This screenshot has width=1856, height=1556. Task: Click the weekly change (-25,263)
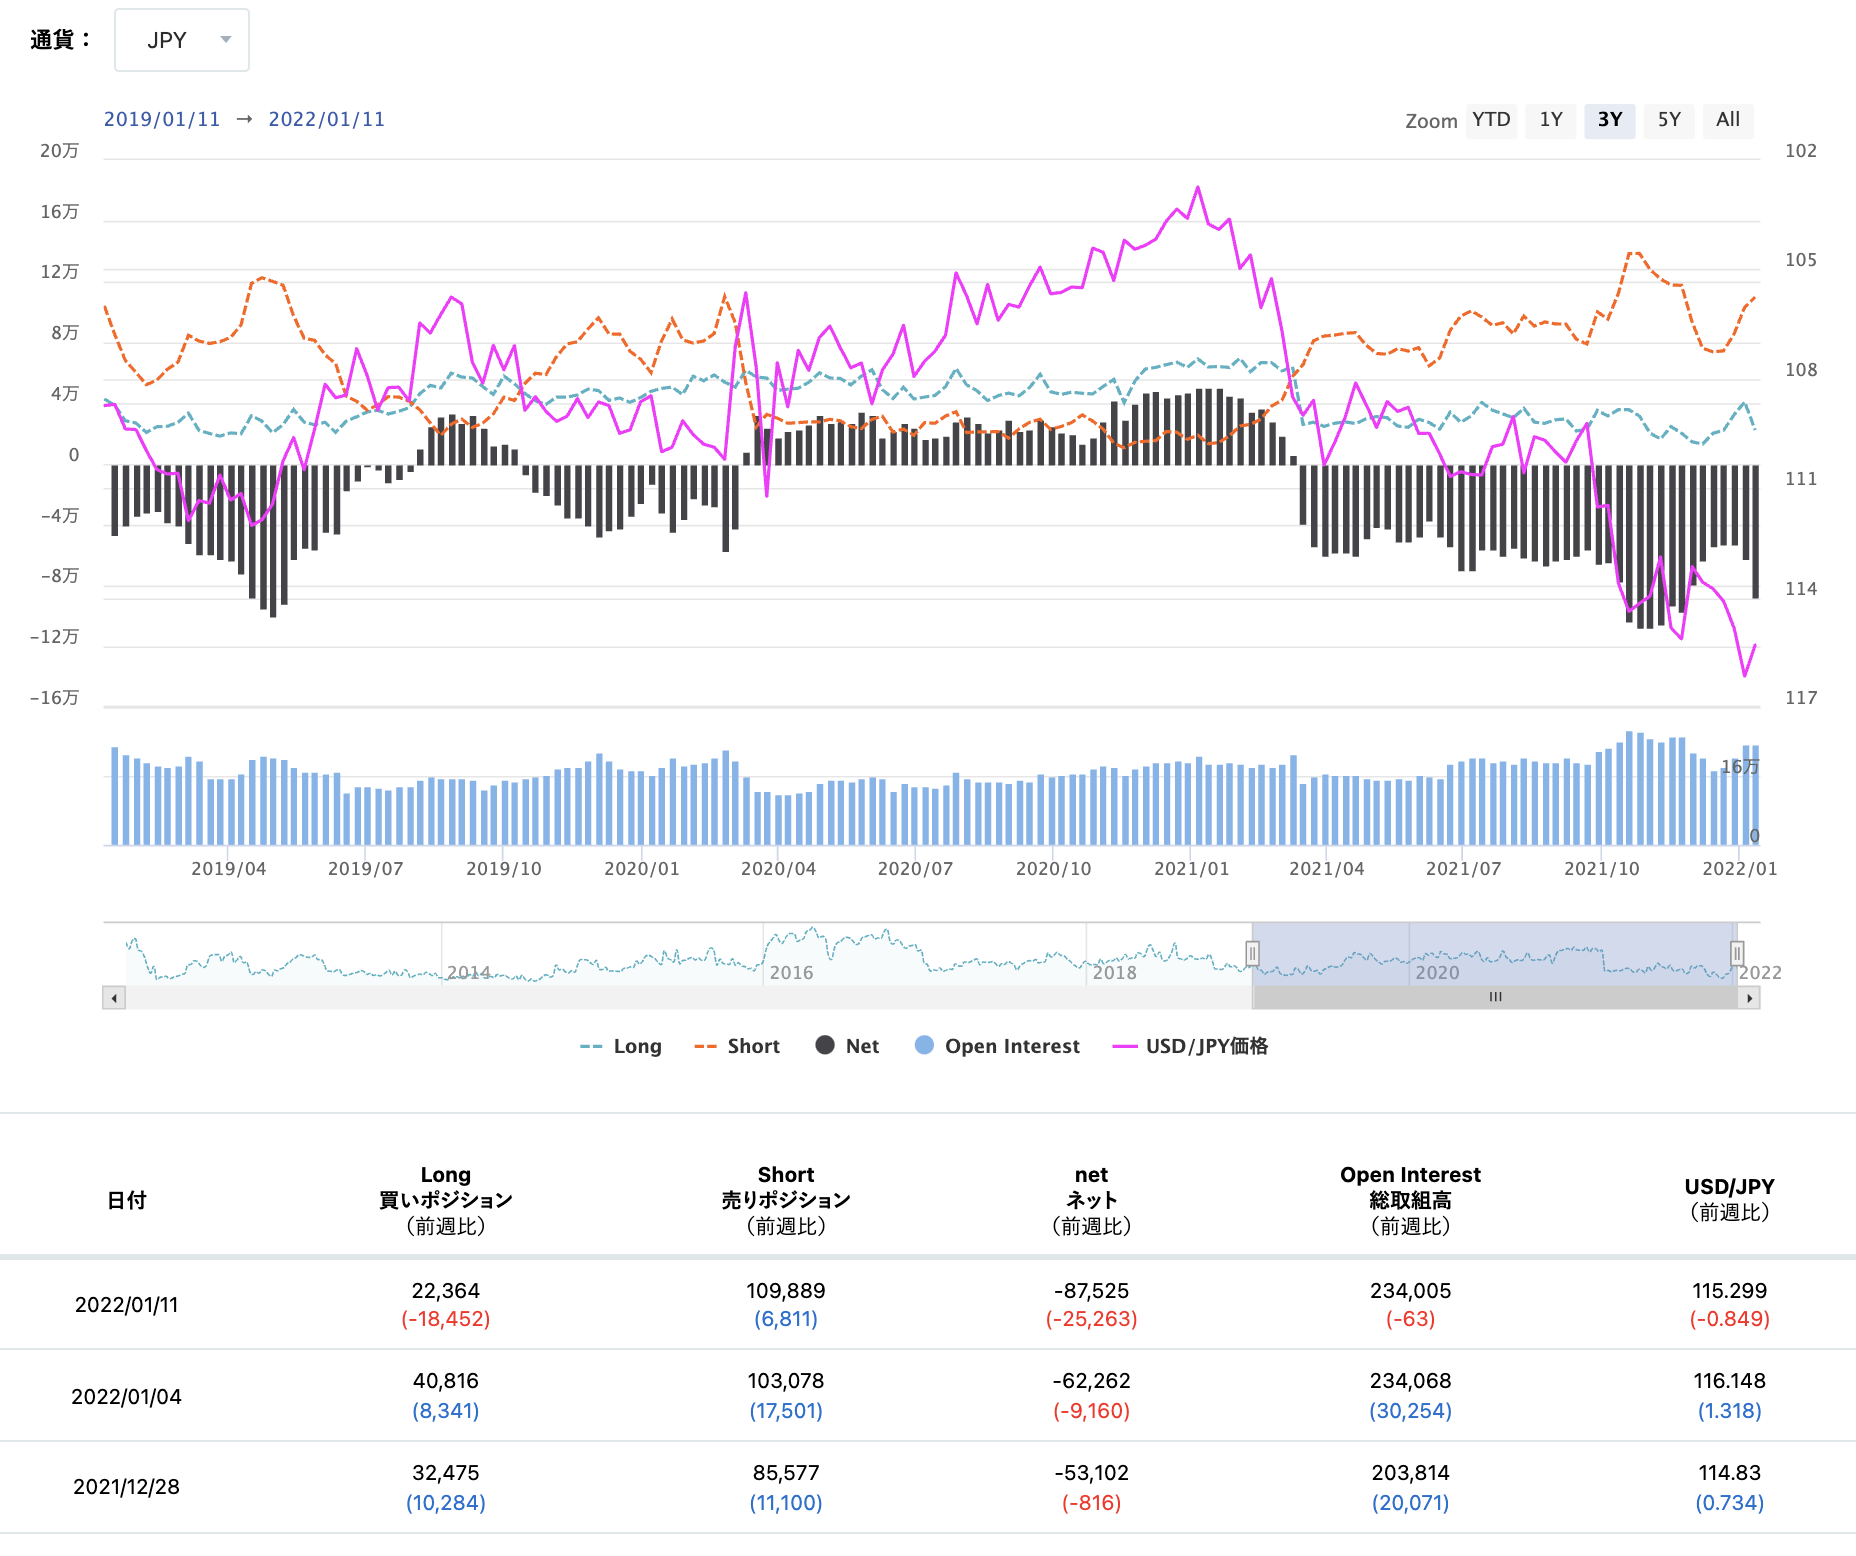[1091, 1319]
